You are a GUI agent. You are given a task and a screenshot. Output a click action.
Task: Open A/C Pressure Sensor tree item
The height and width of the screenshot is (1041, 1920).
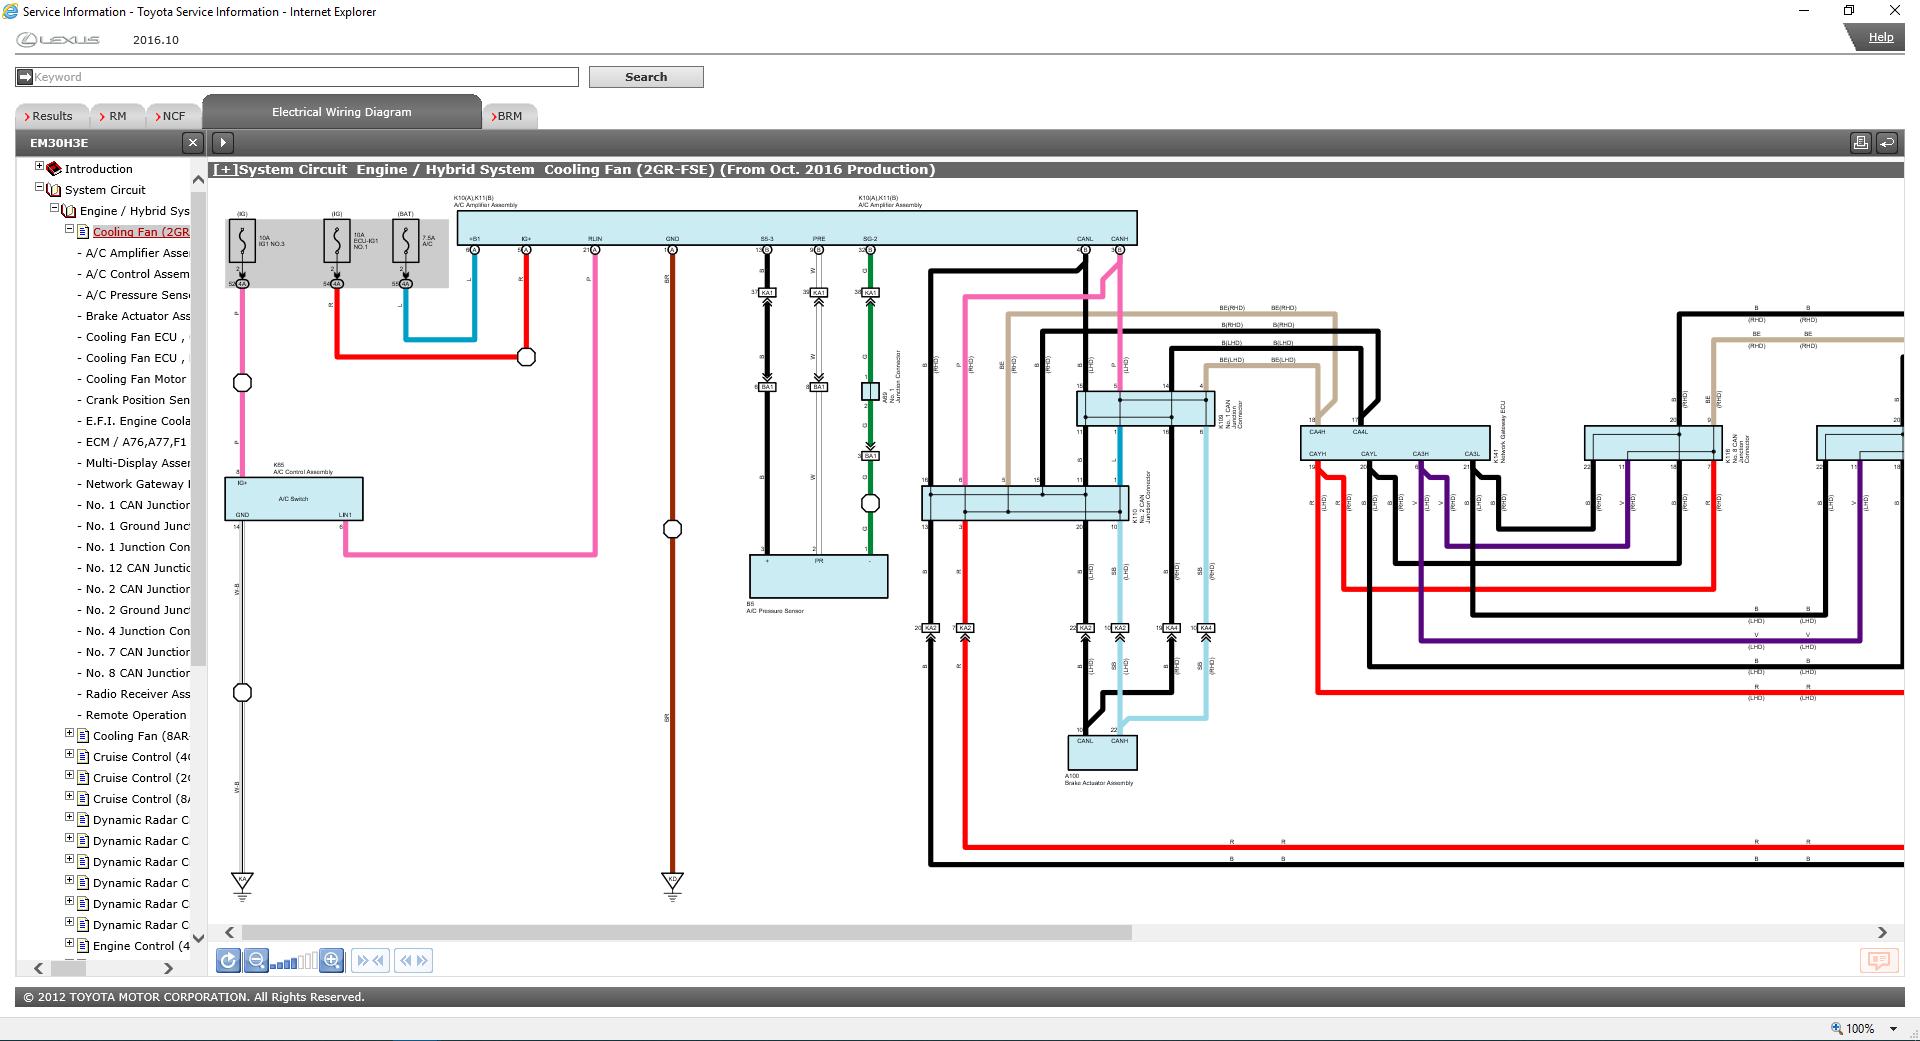point(137,295)
